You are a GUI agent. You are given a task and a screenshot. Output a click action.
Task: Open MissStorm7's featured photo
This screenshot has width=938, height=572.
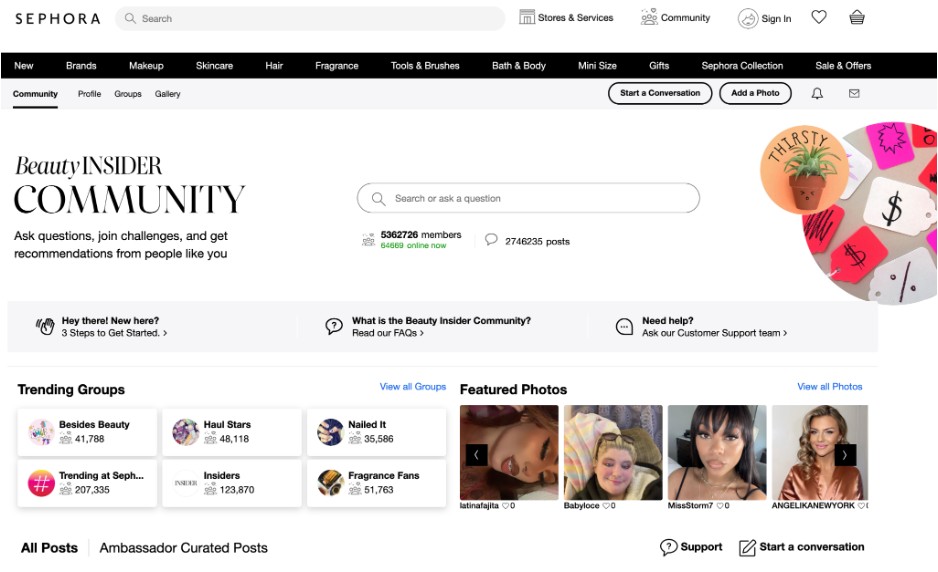(717, 452)
